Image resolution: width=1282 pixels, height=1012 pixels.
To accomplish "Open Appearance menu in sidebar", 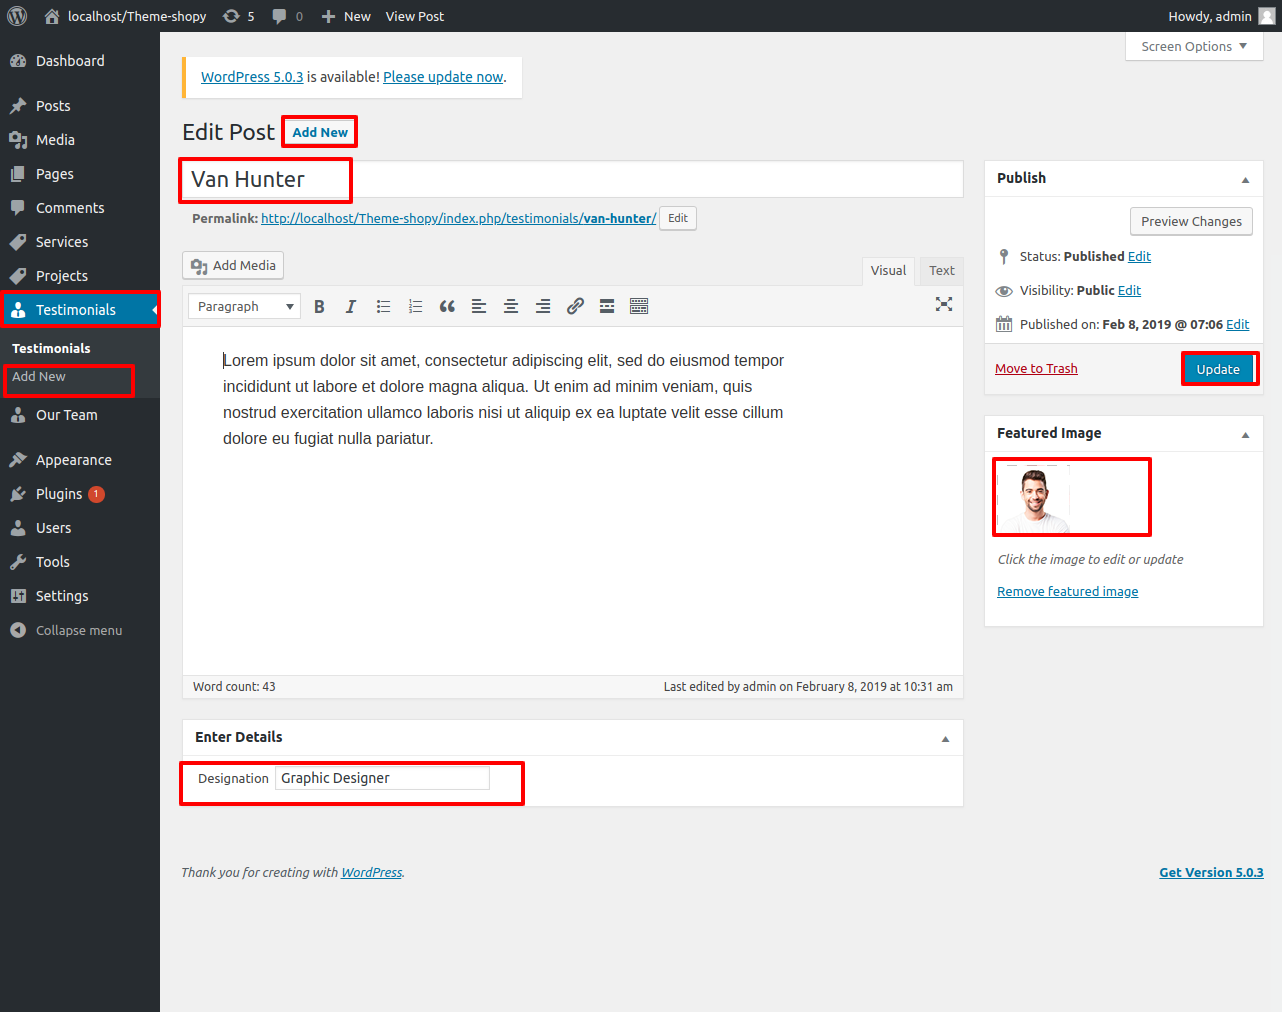I will pyautogui.click(x=74, y=460).
